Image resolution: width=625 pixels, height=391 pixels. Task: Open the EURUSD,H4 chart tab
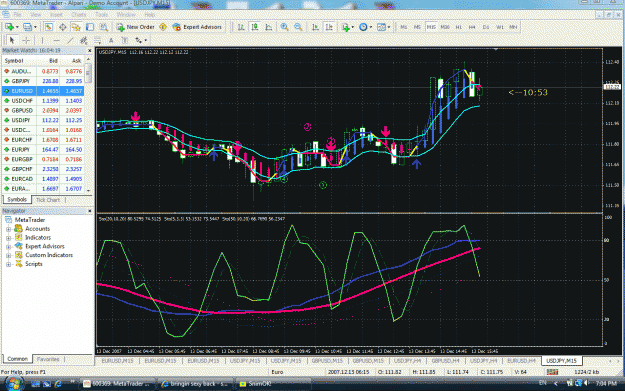pos(521,361)
